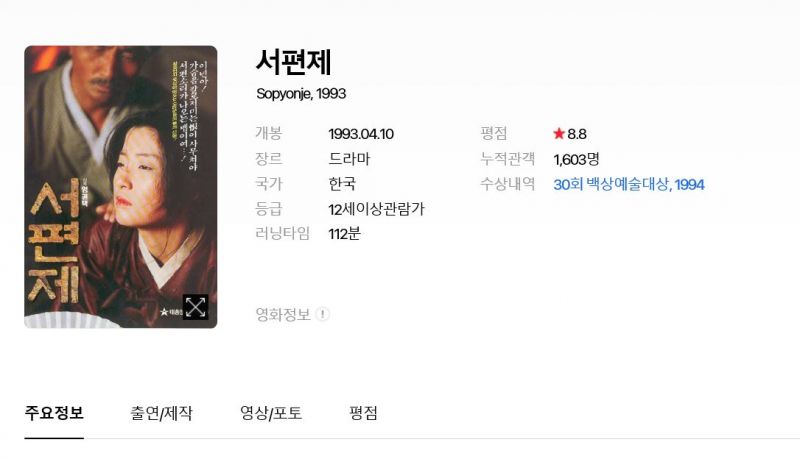Select the 주요정보 tab

(54, 413)
